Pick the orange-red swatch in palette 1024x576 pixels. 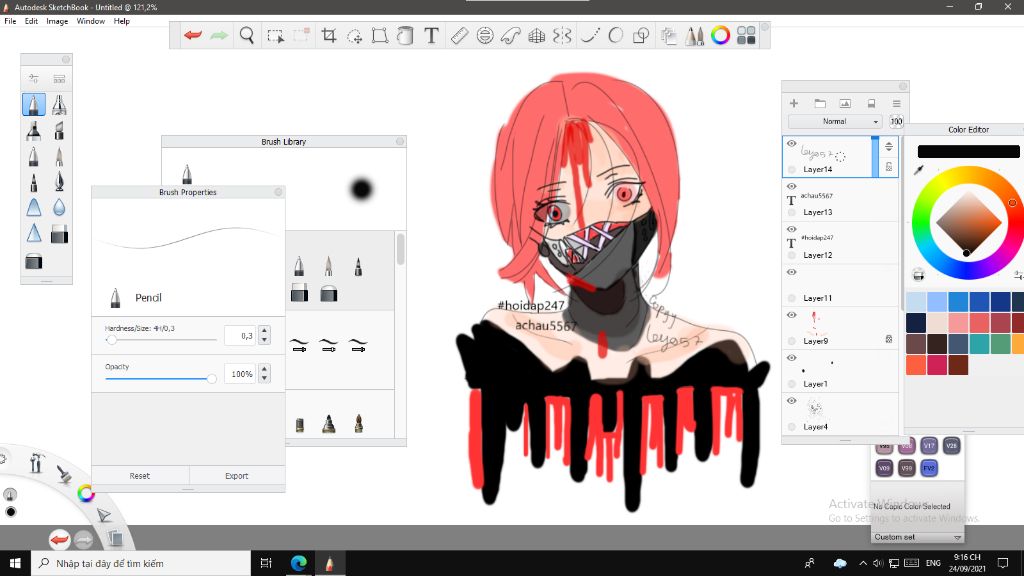pyautogui.click(x=916, y=364)
